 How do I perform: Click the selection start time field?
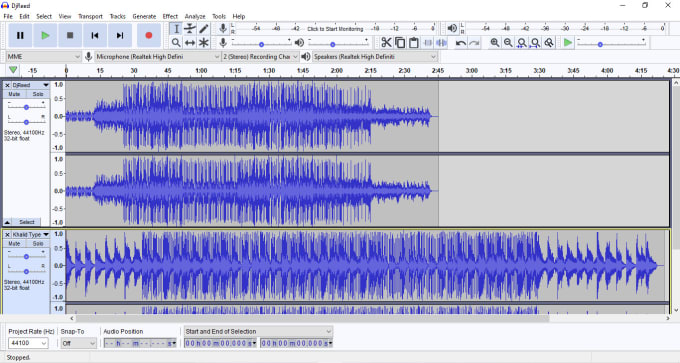(x=220, y=343)
